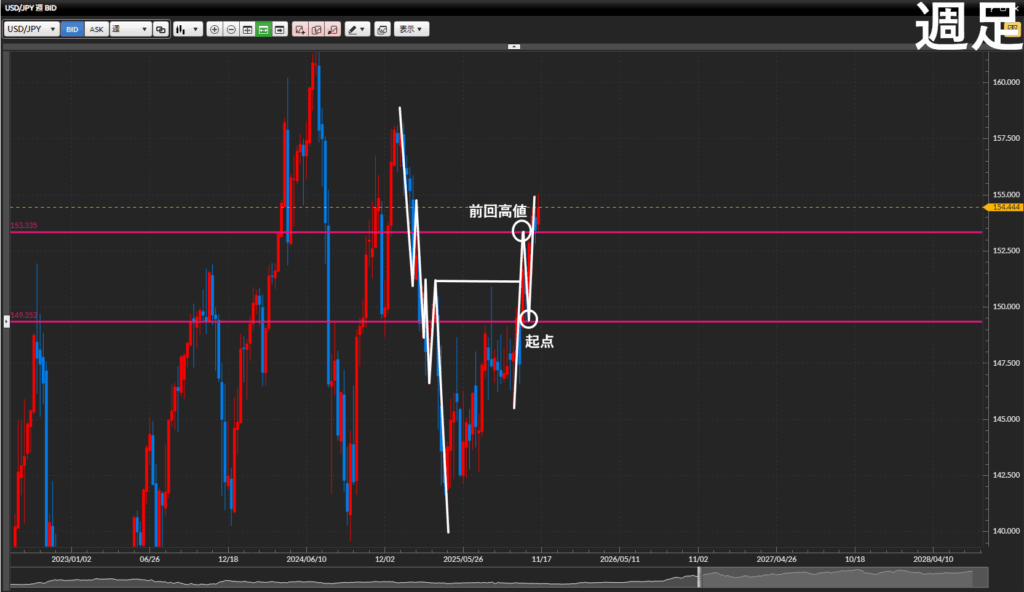The image size is (1024, 592).
Task: Click the zoom in (plus) chart icon
Action: pos(214,30)
